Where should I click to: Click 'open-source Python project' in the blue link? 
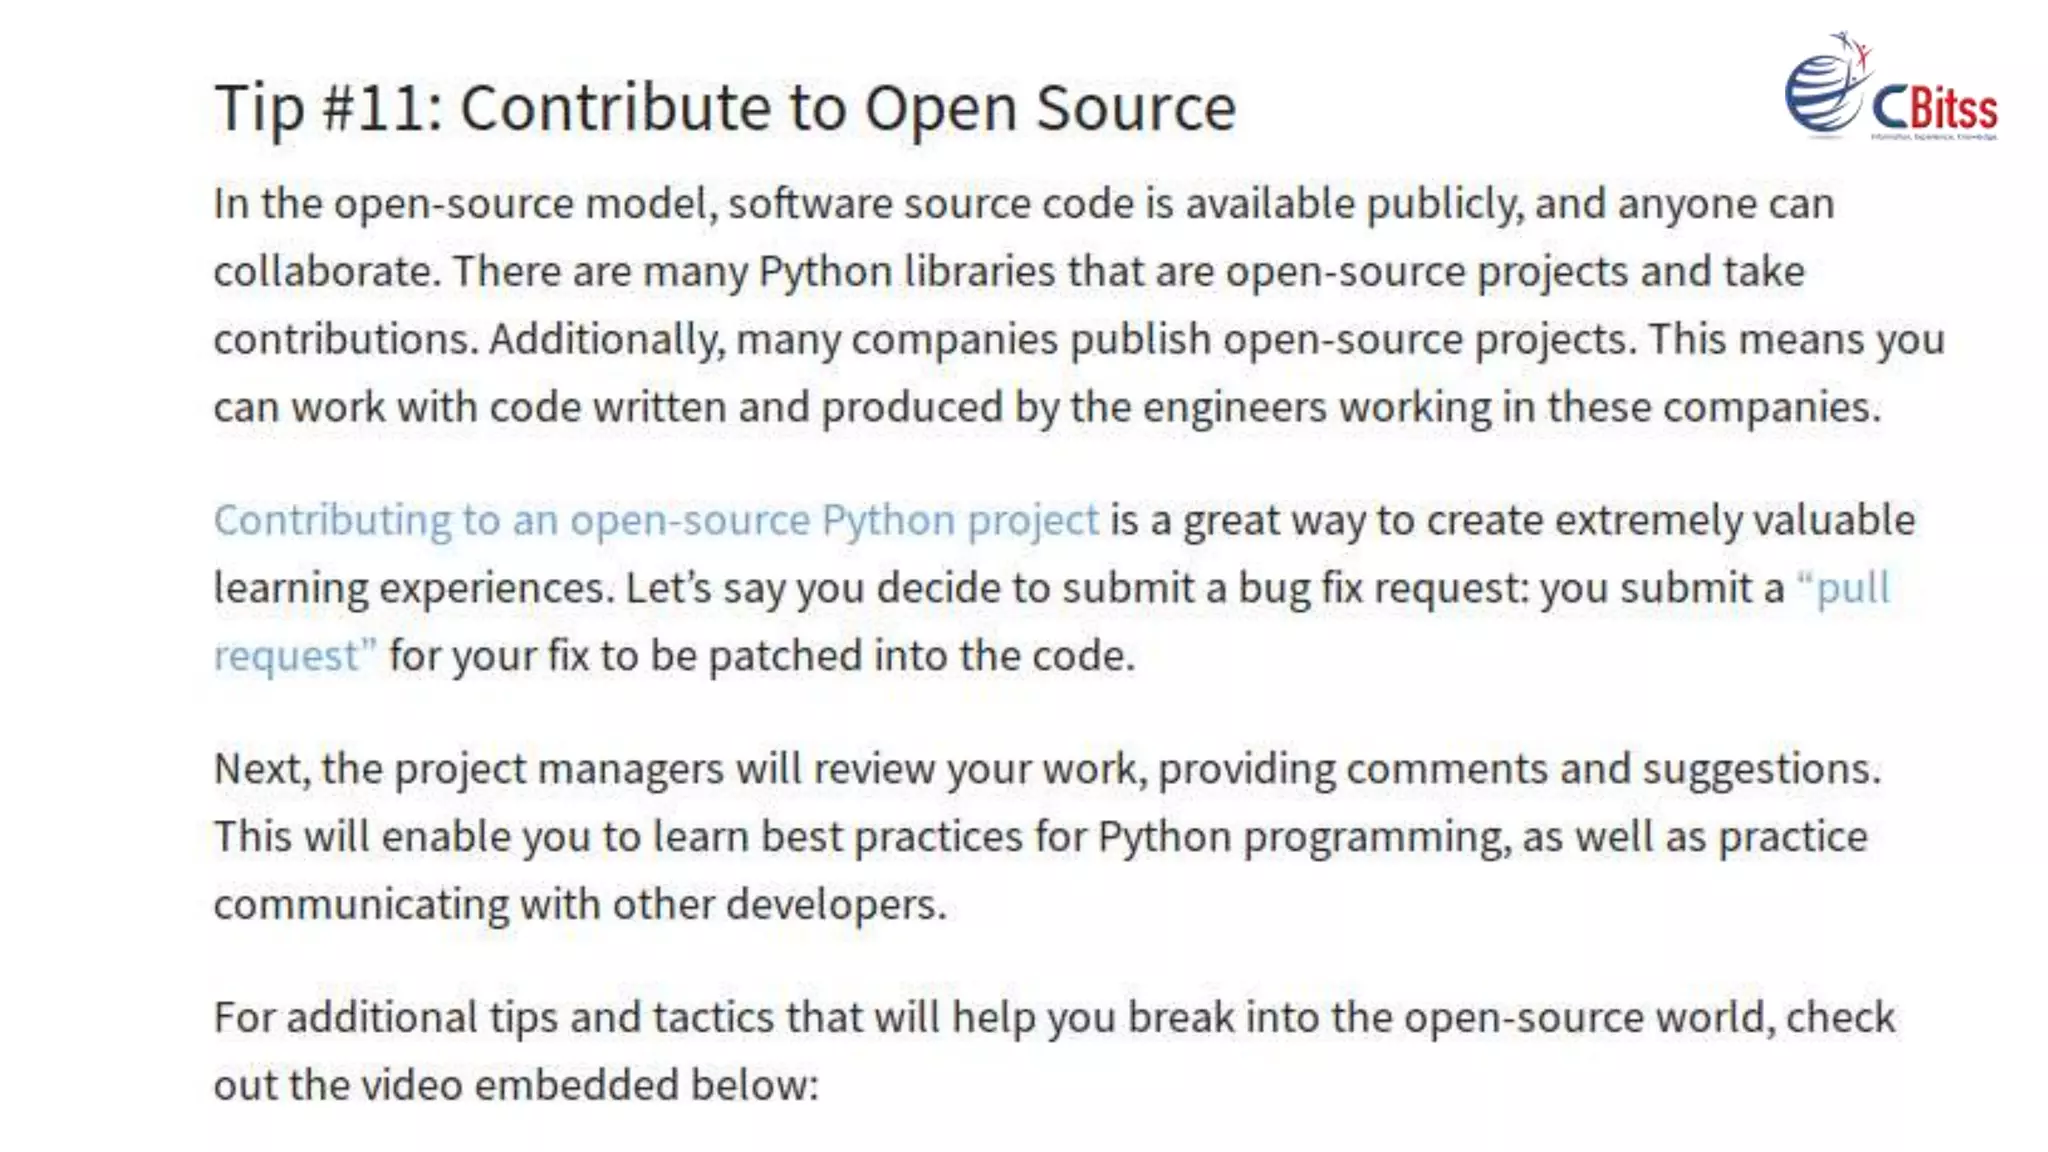coord(834,520)
